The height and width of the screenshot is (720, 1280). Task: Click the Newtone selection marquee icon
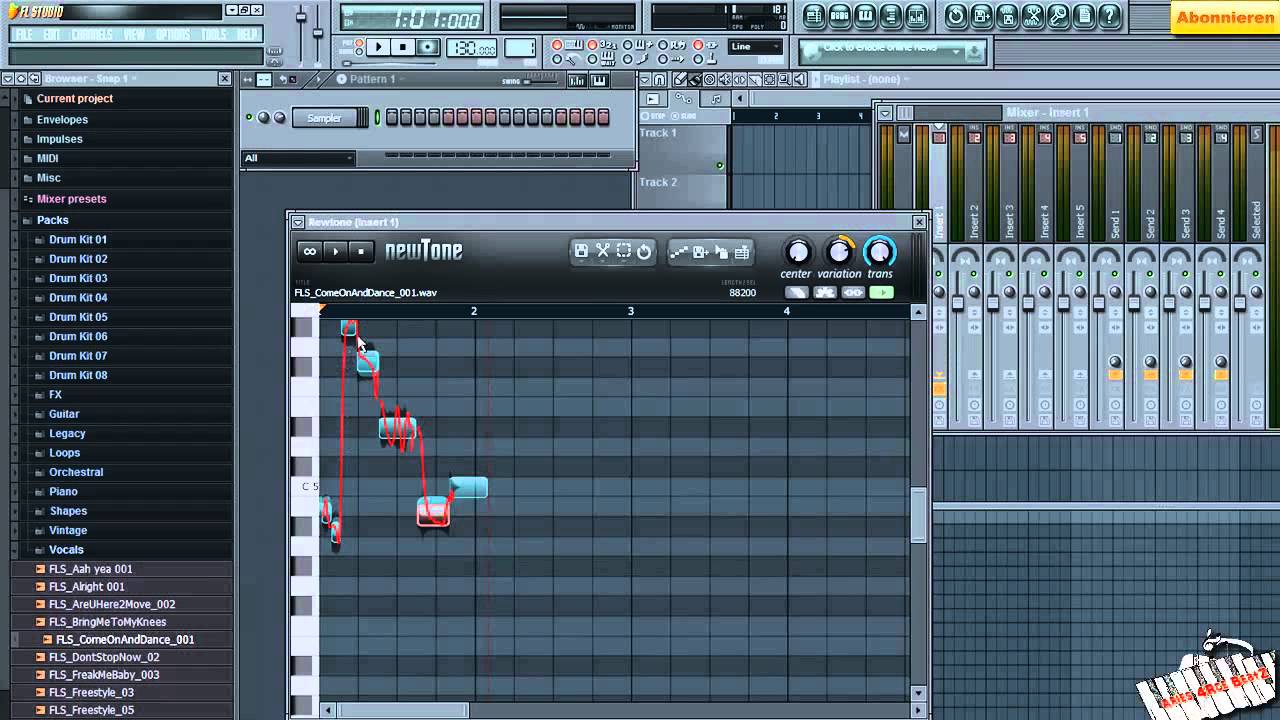pyautogui.click(x=623, y=251)
